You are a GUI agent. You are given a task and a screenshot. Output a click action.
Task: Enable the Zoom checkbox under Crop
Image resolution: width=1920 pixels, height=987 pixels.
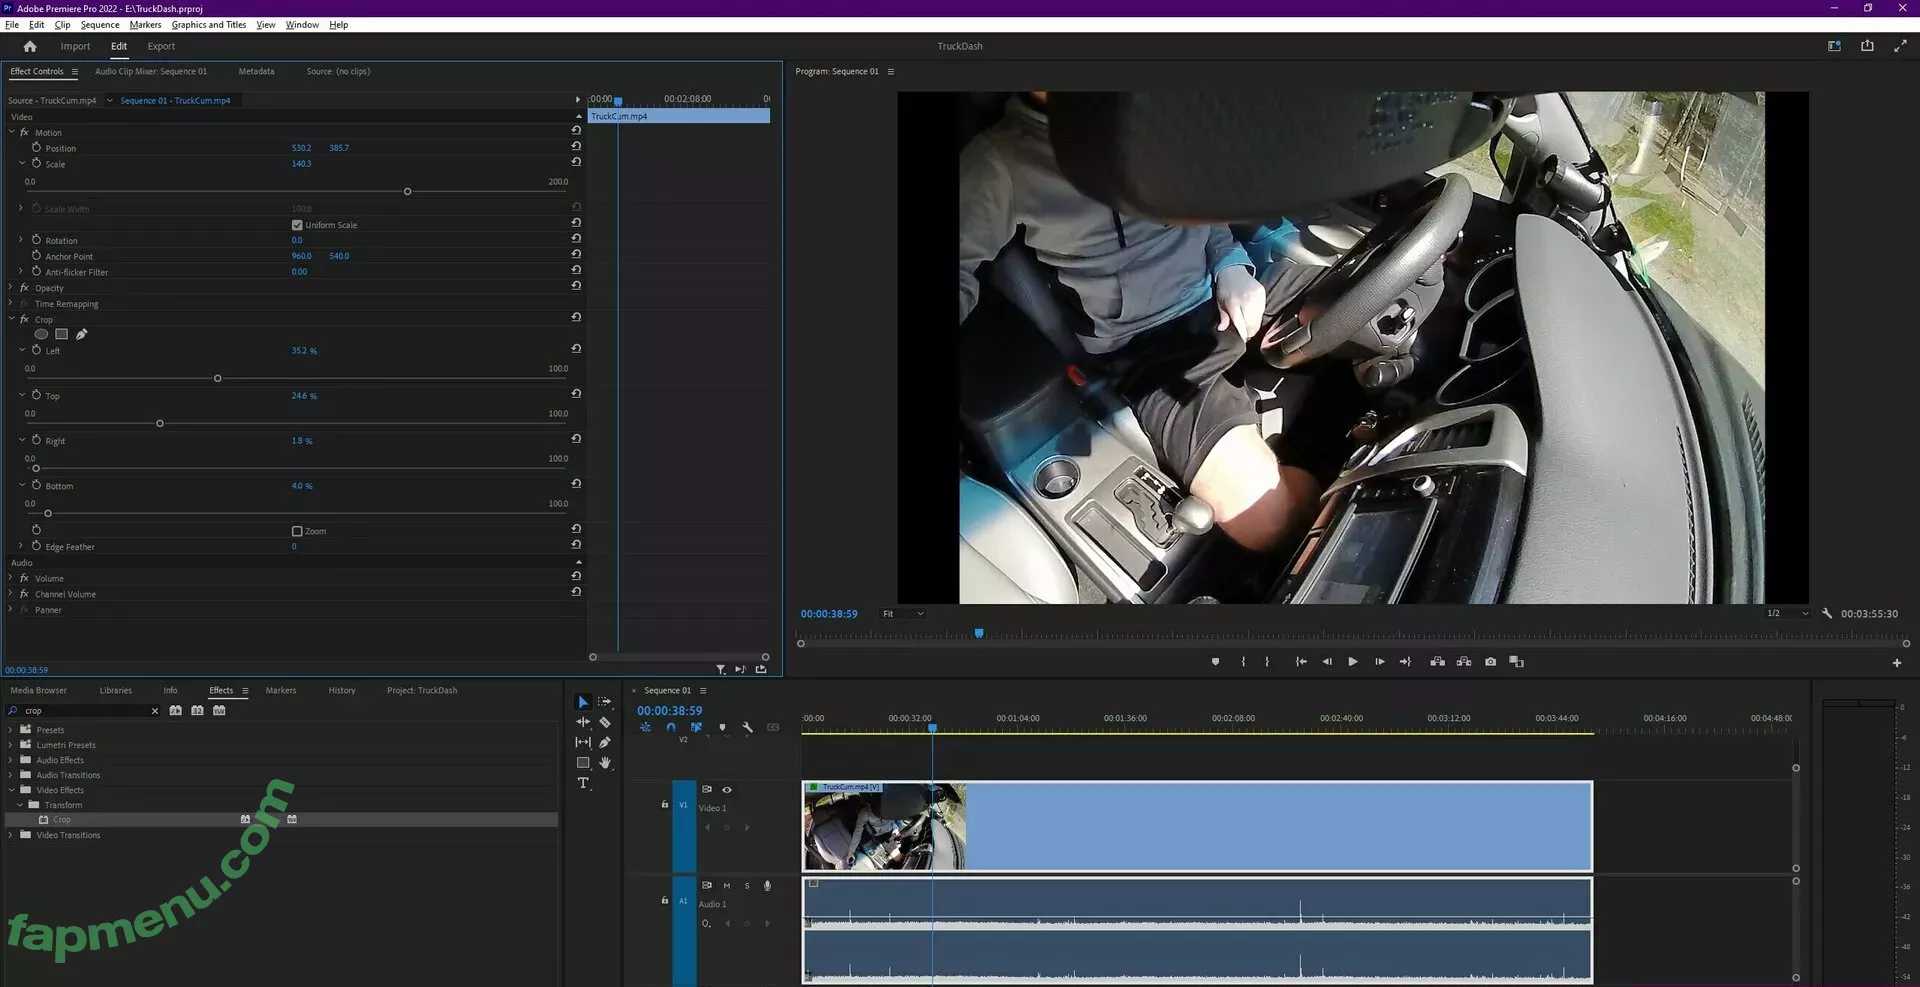(297, 531)
